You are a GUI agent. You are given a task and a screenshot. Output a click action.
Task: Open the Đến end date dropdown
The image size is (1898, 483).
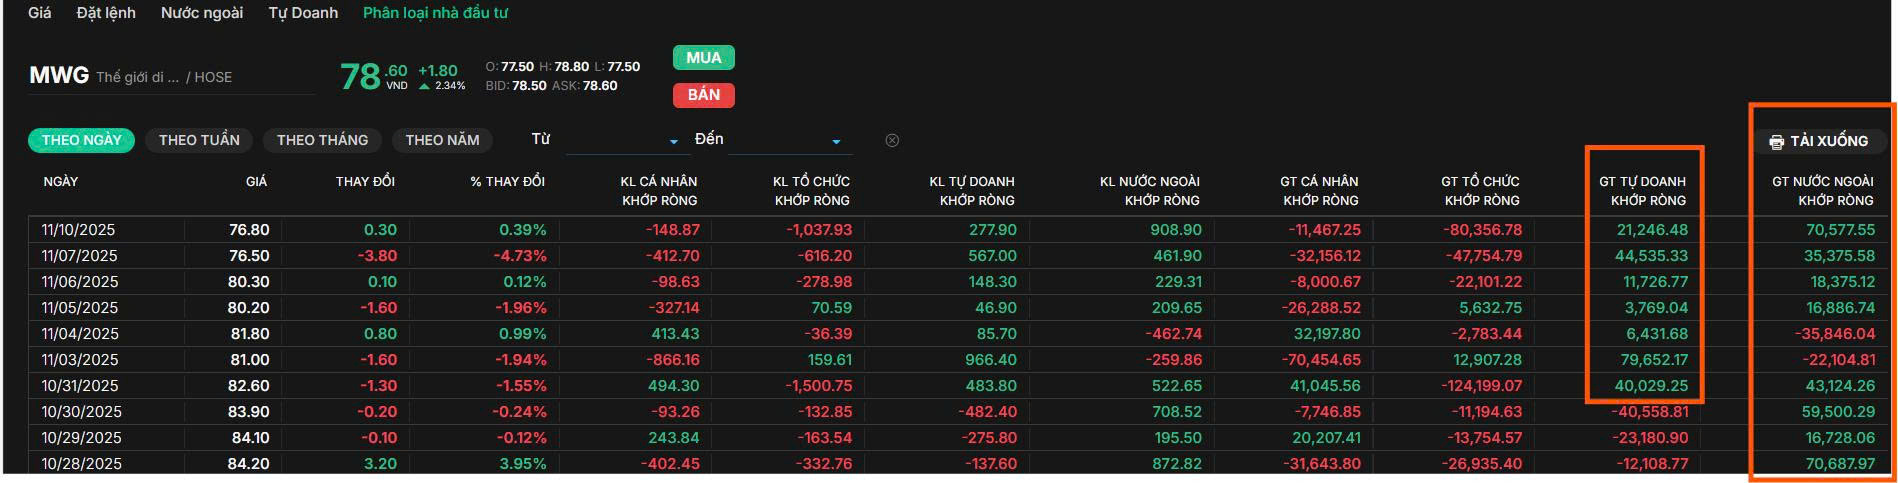click(789, 142)
